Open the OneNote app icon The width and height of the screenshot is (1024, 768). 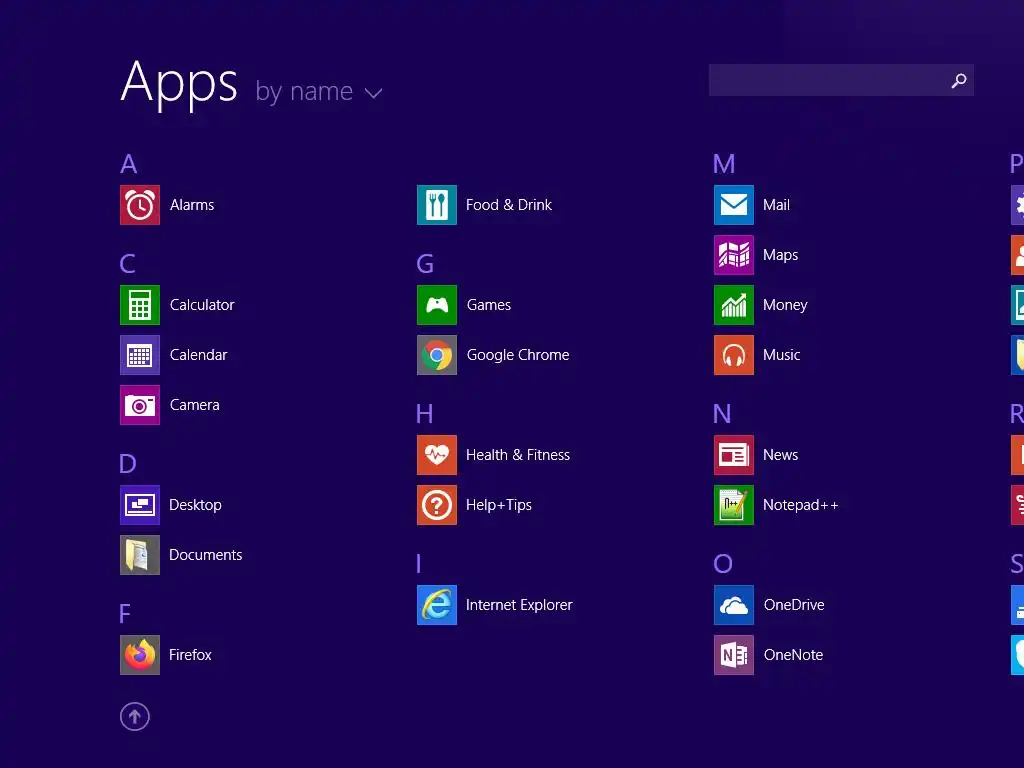click(734, 655)
